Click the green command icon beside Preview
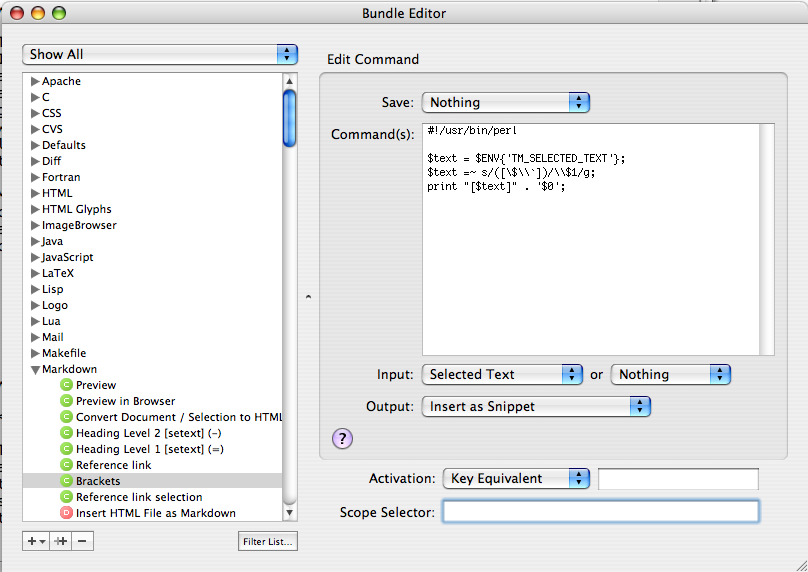 [66, 385]
